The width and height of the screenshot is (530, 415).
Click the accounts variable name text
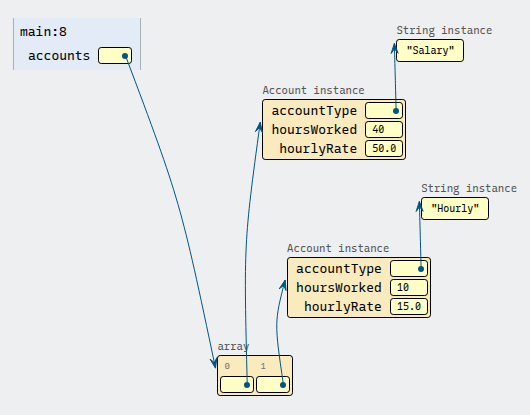coord(59,56)
